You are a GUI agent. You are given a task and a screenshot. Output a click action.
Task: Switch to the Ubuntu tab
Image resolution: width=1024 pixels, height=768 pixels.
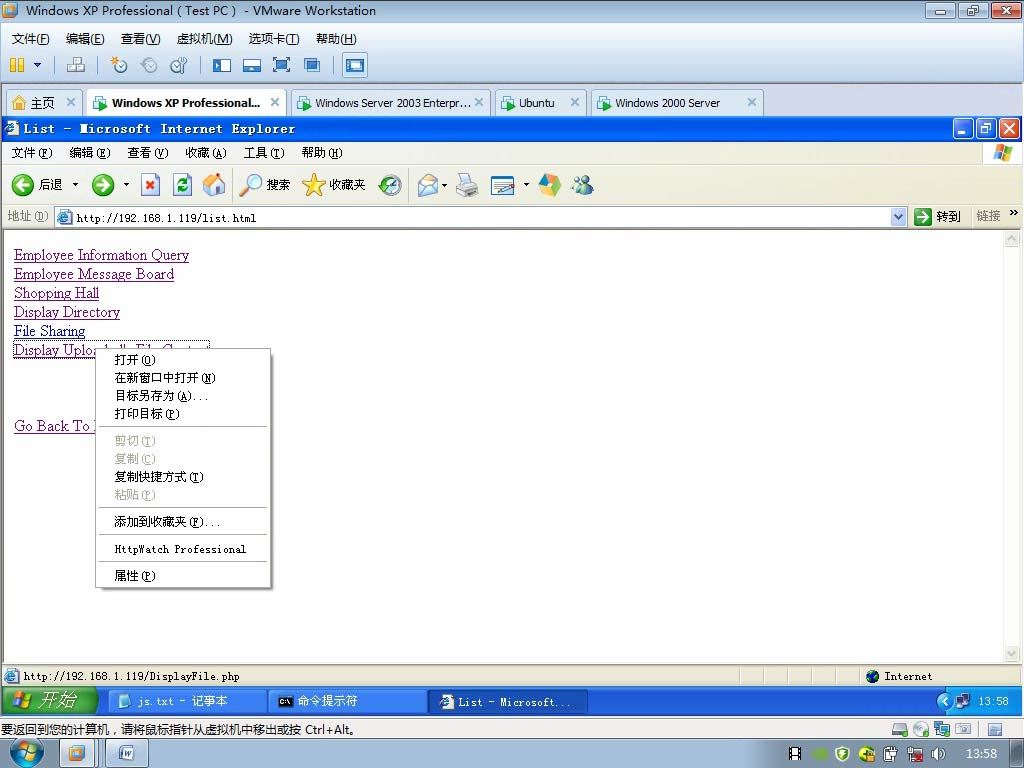pyautogui.click(x=537, y=103)
